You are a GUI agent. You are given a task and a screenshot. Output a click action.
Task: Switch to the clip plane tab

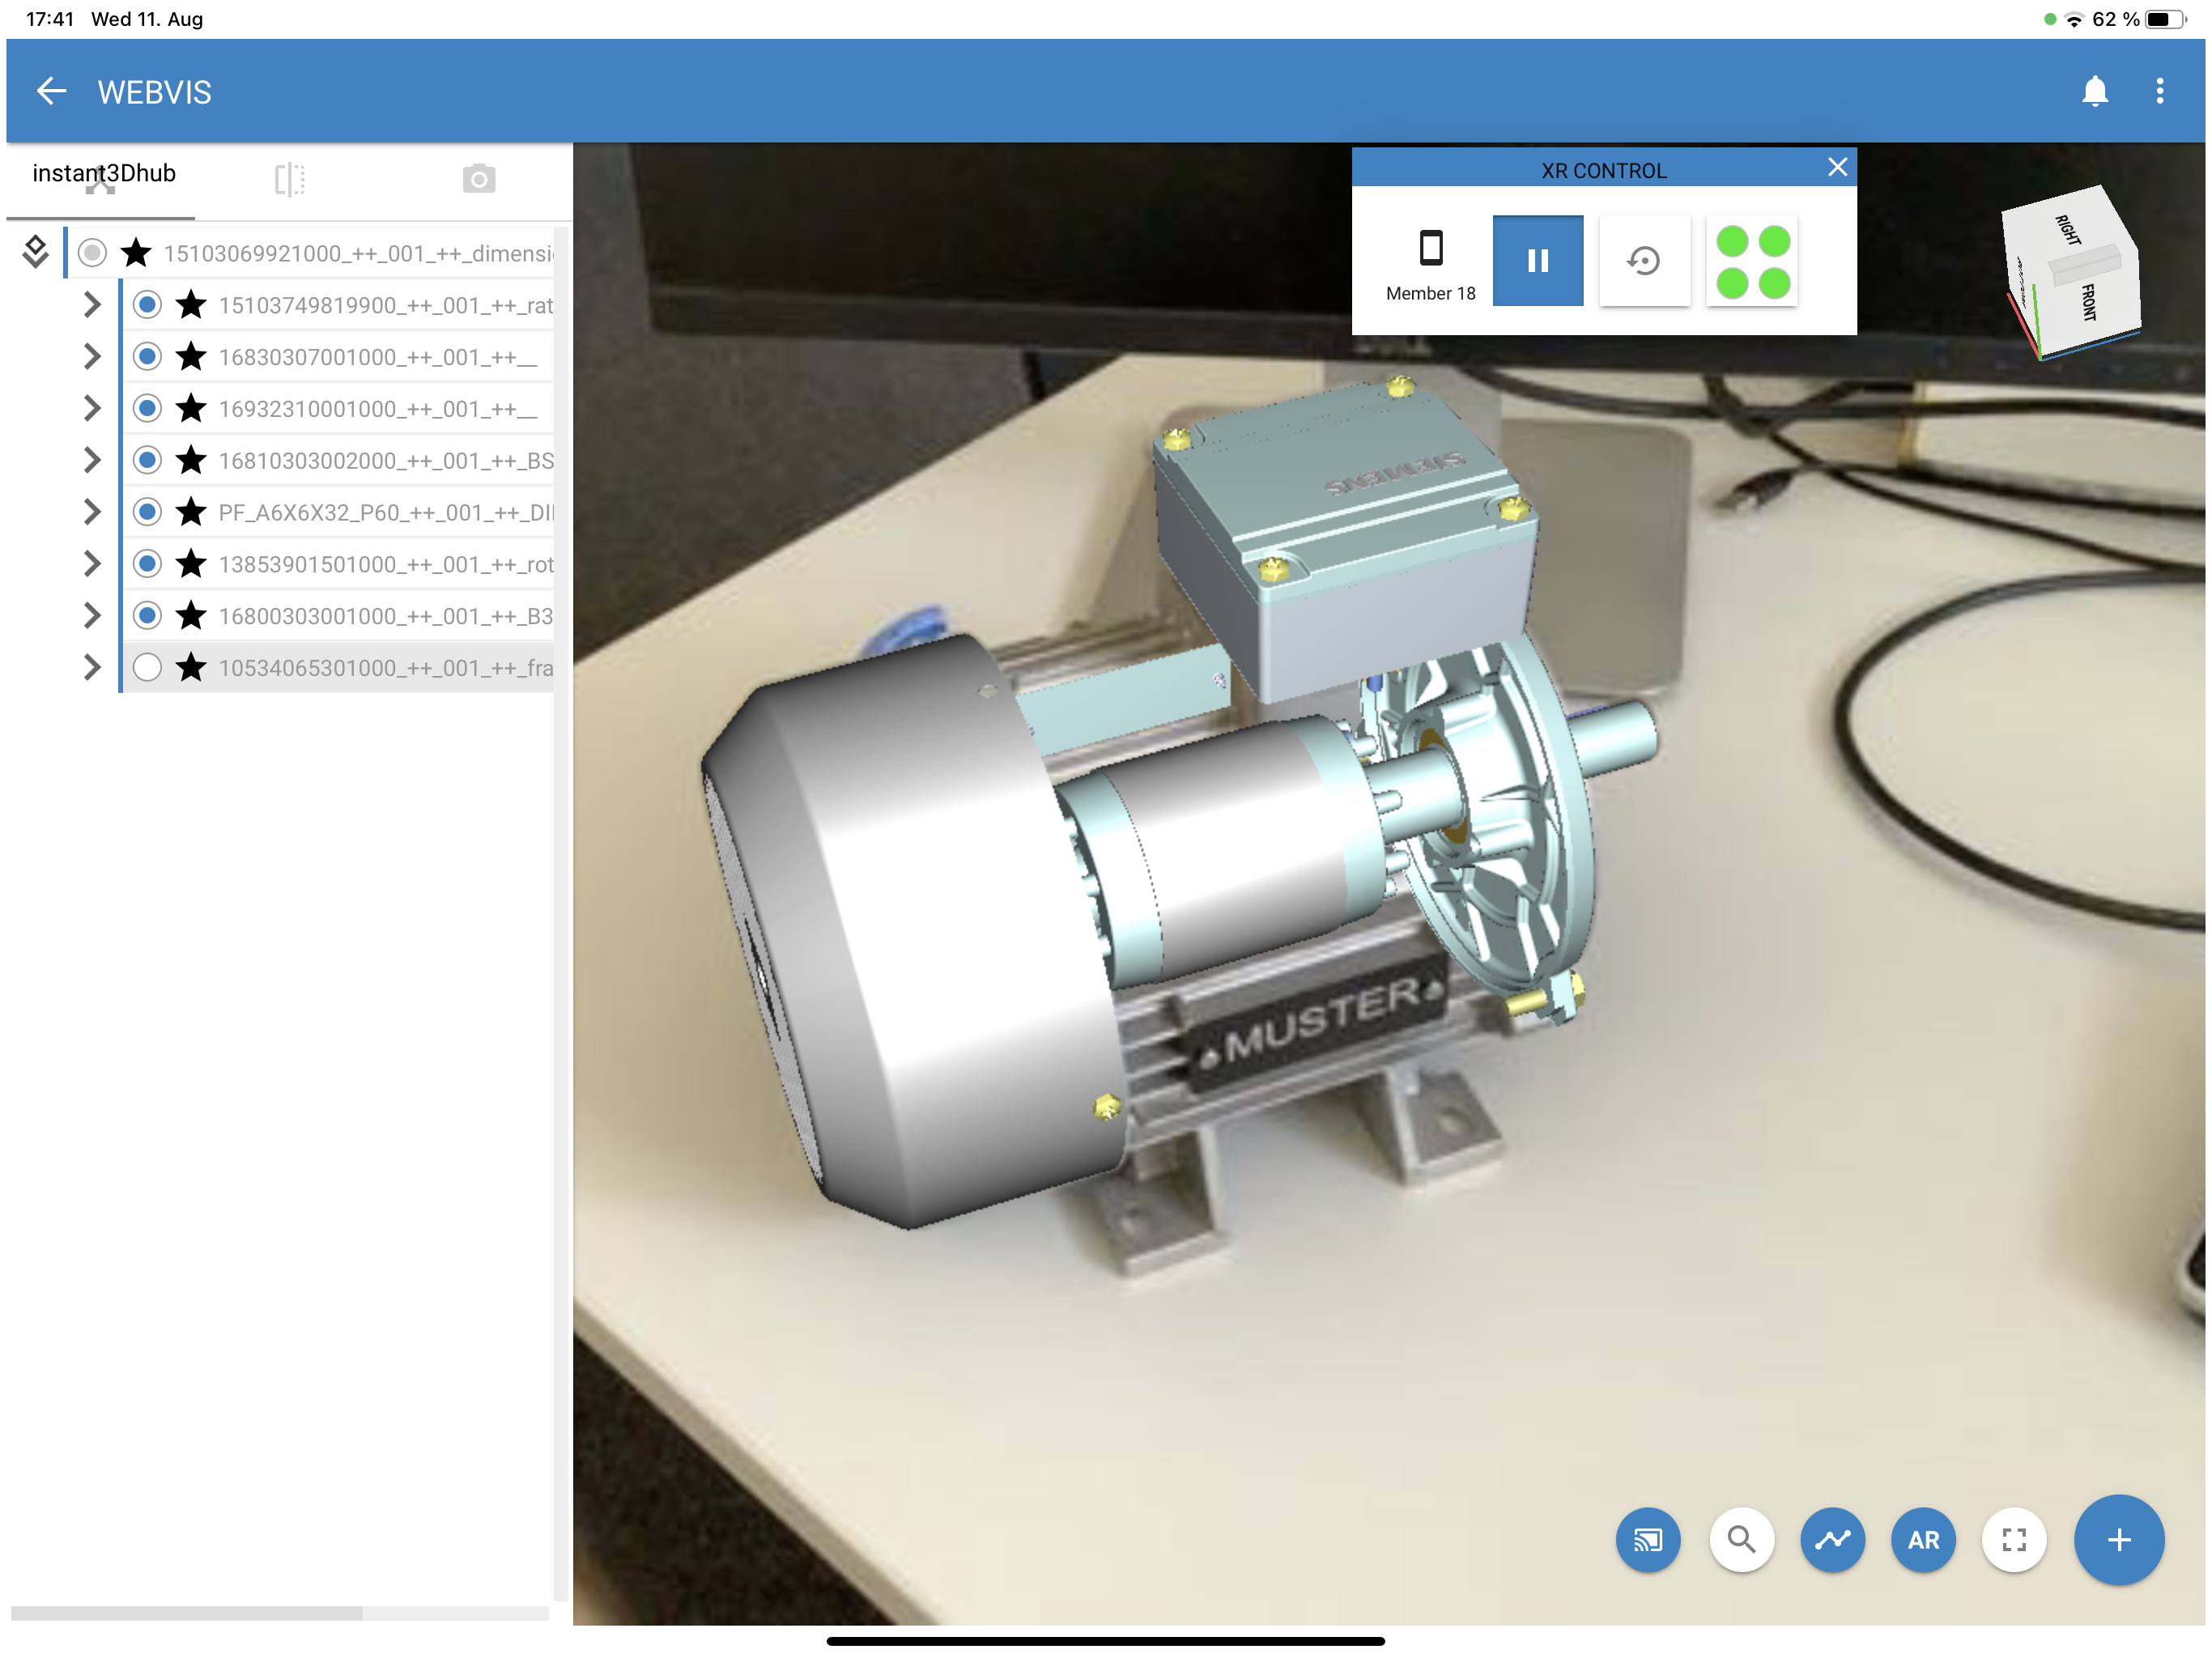click(x=289, y=180)
